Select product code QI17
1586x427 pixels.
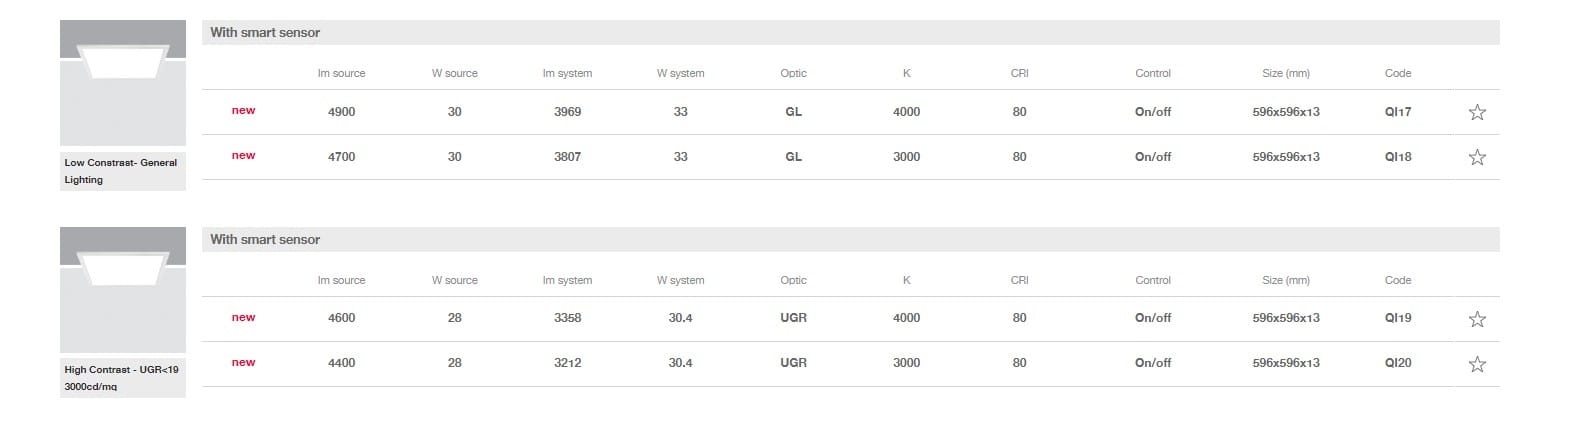[x=1397, y=112]
